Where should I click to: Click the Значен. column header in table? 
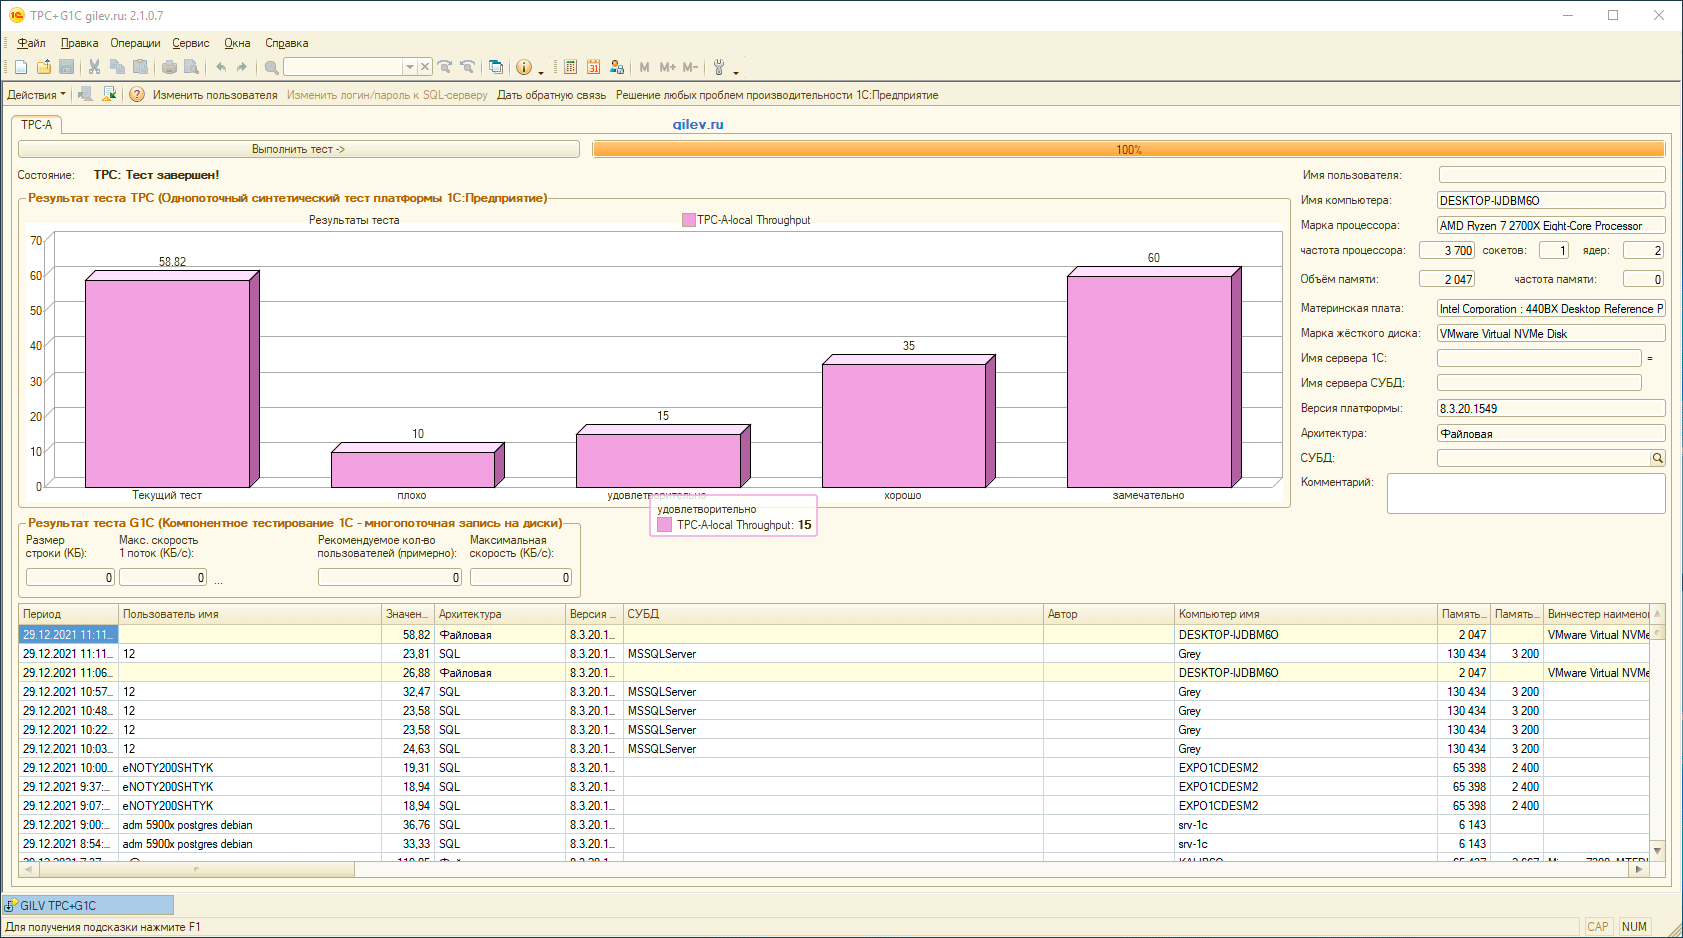pyautogui.click(x=407, y=614)
